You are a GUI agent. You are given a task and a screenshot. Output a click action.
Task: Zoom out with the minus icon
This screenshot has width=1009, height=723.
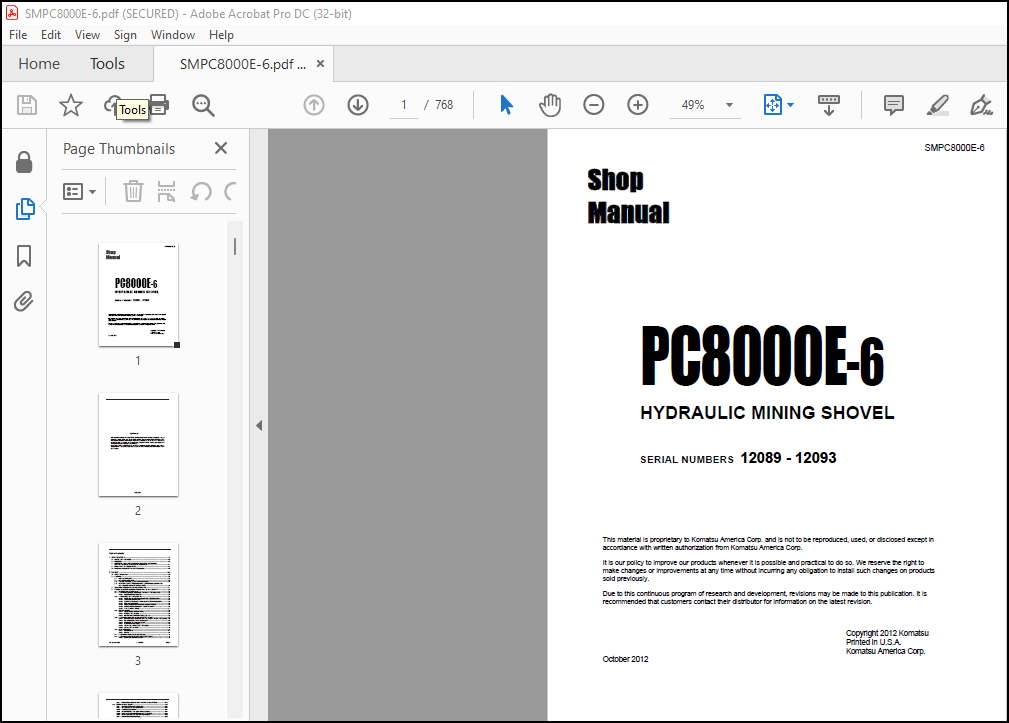point(593,105)
